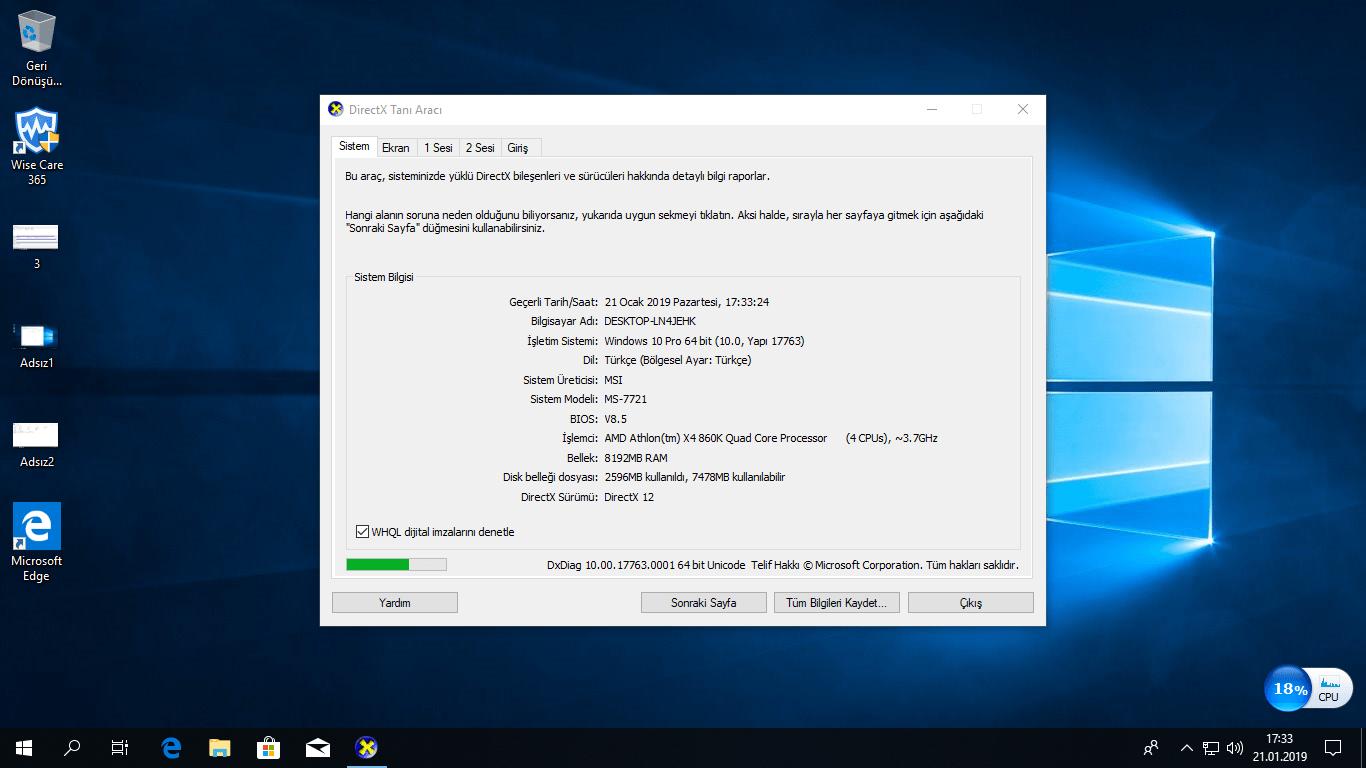Click Tüm Bilgileri Kaydet button
The height and width of the screenshot is (768, 1366).
[x=837, y=603]
